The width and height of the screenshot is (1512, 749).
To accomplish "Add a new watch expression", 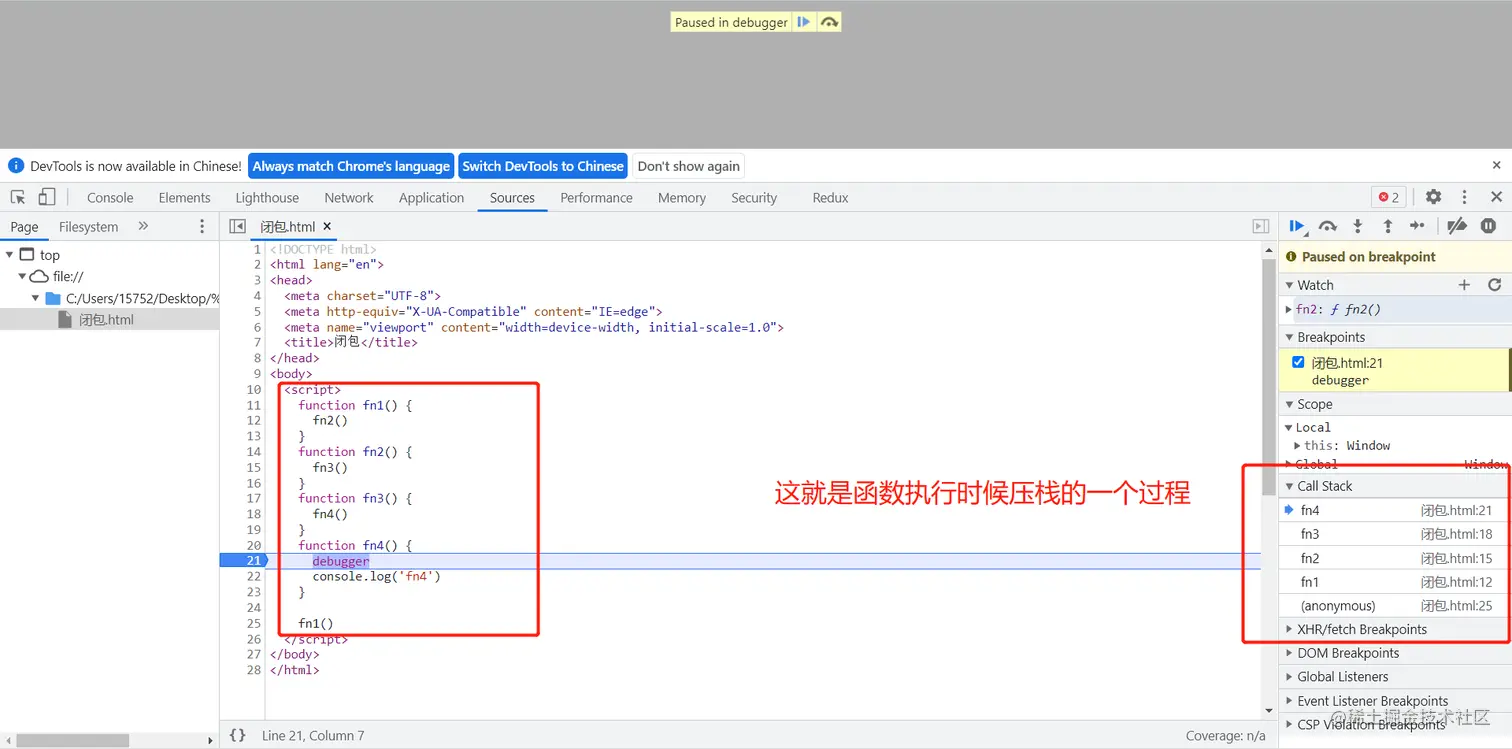I will 1464,285.
